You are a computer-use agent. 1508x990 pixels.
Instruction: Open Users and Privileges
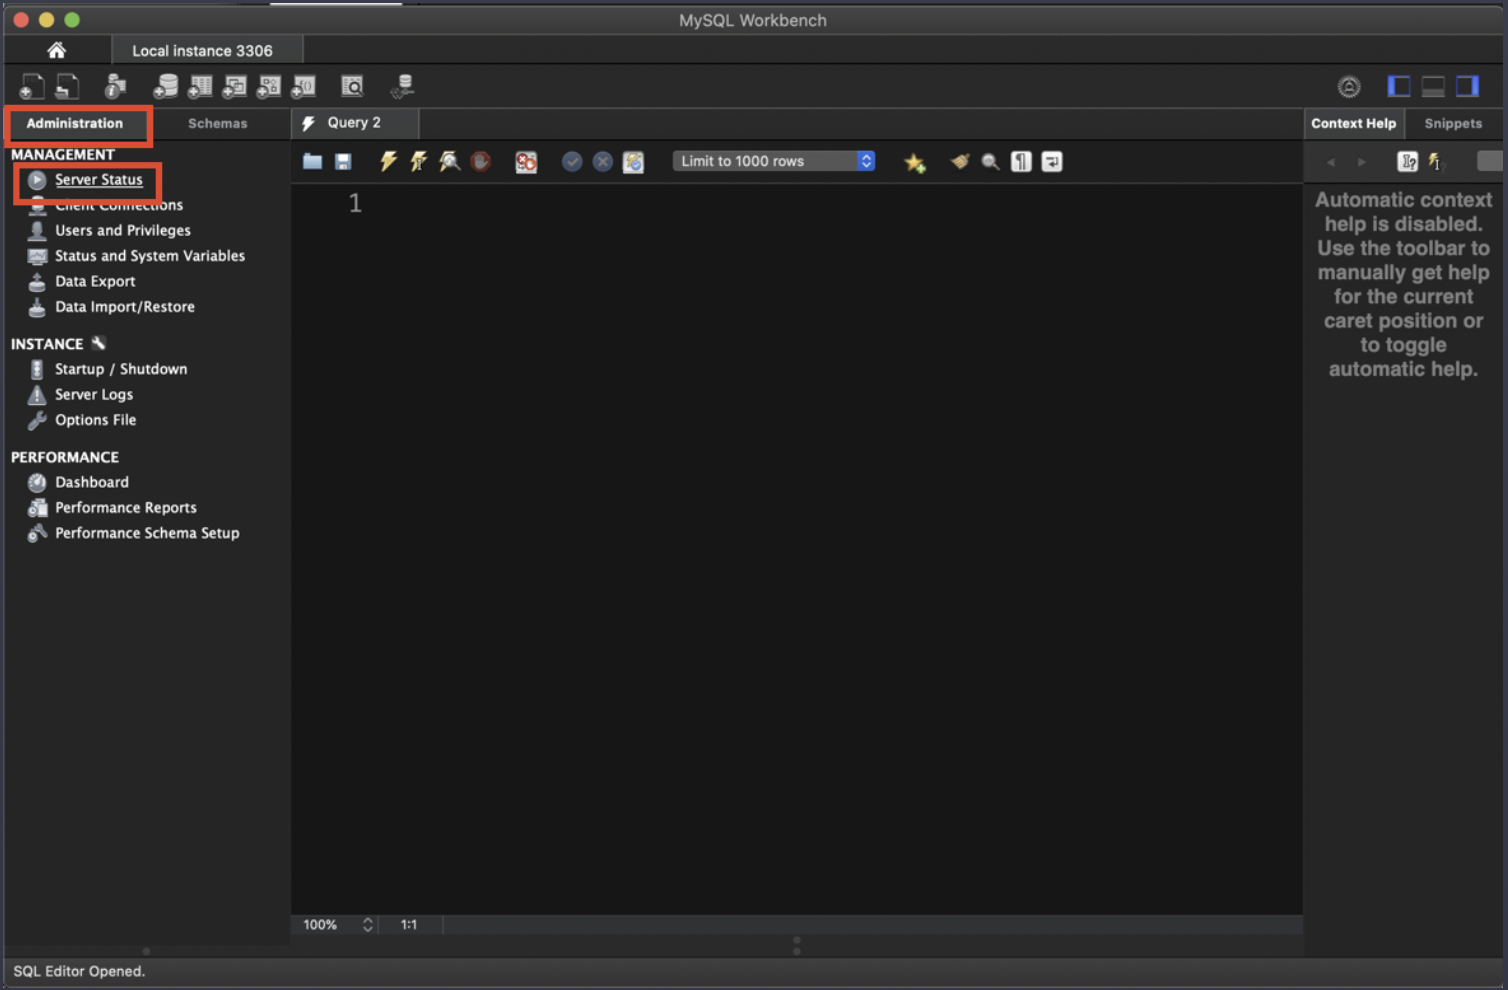(122, 230)
